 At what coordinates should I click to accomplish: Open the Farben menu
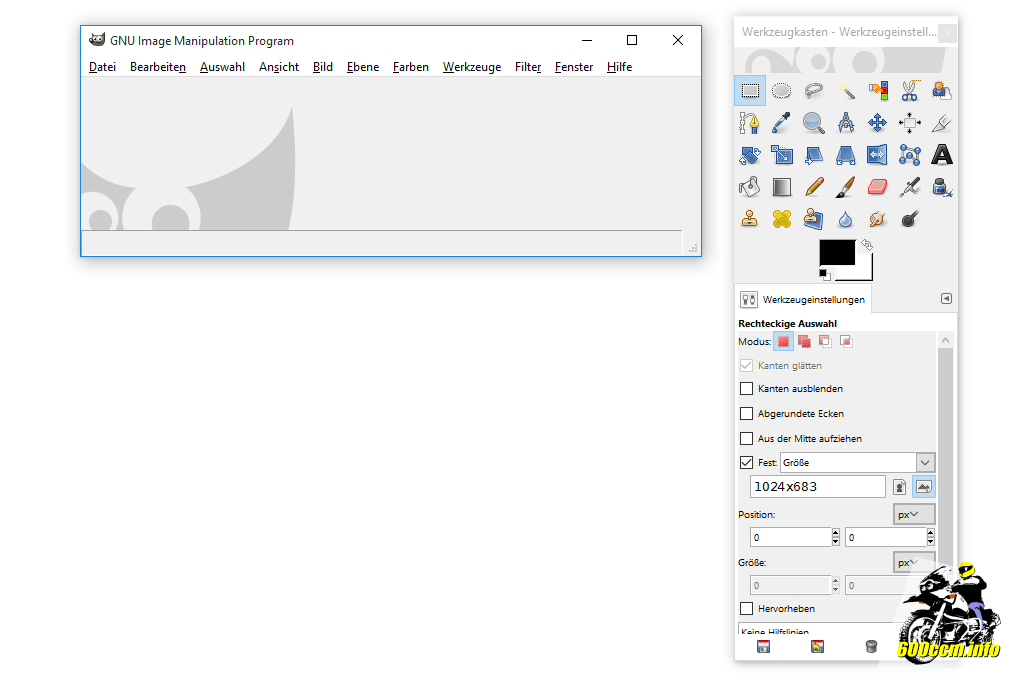coord(411,67)
